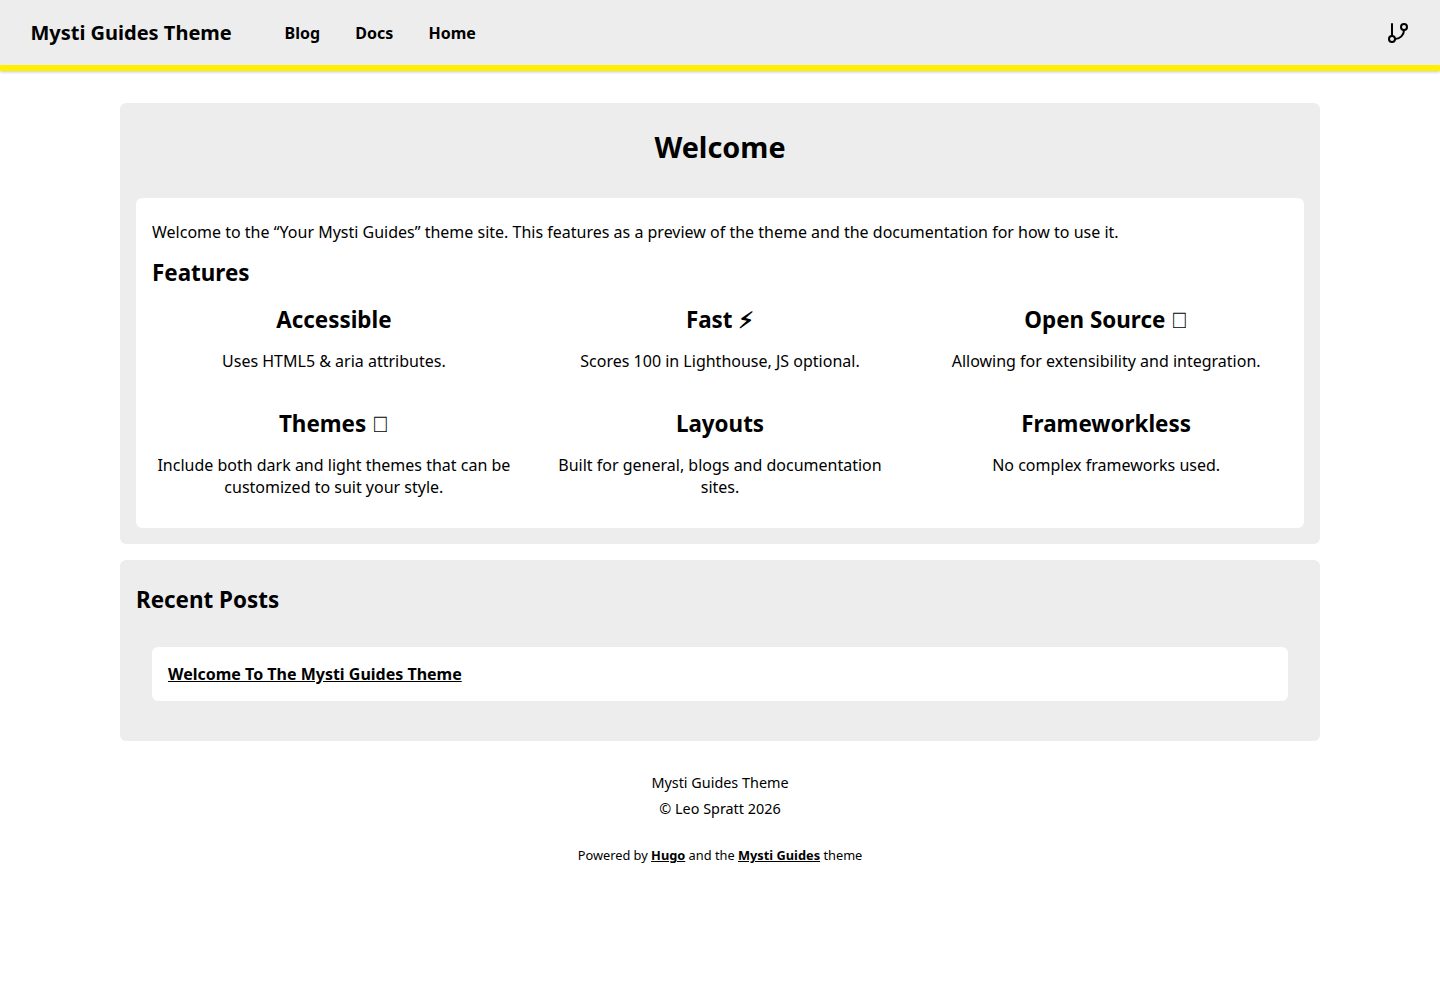Go to the Docs menu item

374,33
